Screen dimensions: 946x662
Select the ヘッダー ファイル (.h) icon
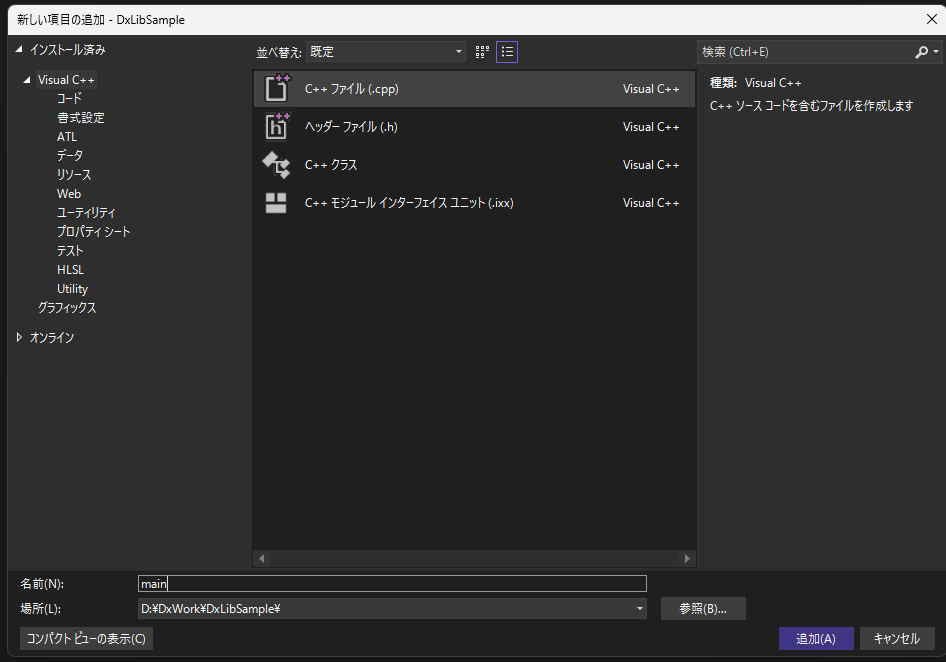pyautogui.click(x=277, y=126)
